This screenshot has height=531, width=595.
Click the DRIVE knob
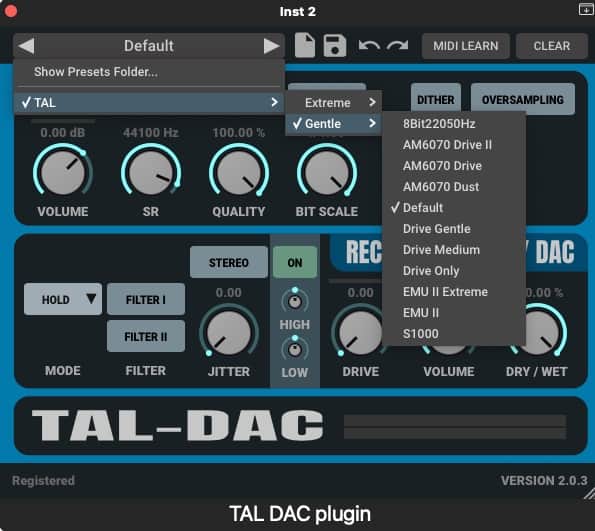360,332
